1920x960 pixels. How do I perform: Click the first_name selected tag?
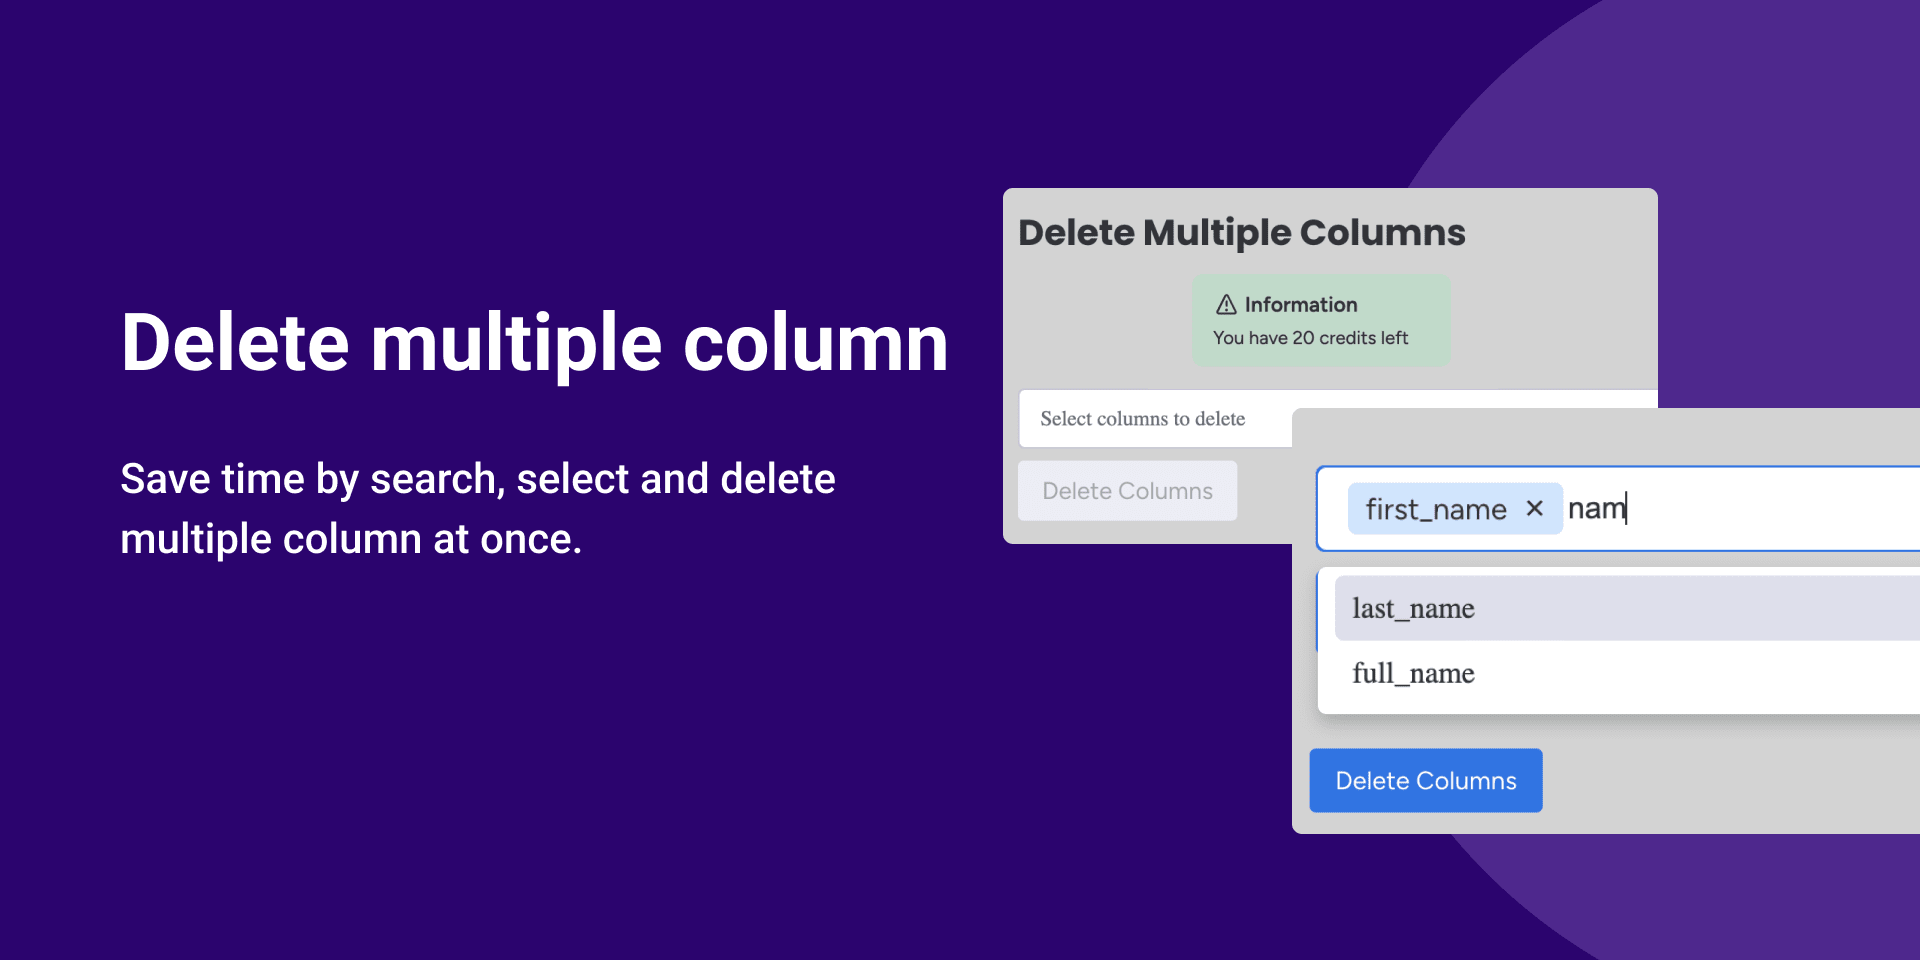1455,509
